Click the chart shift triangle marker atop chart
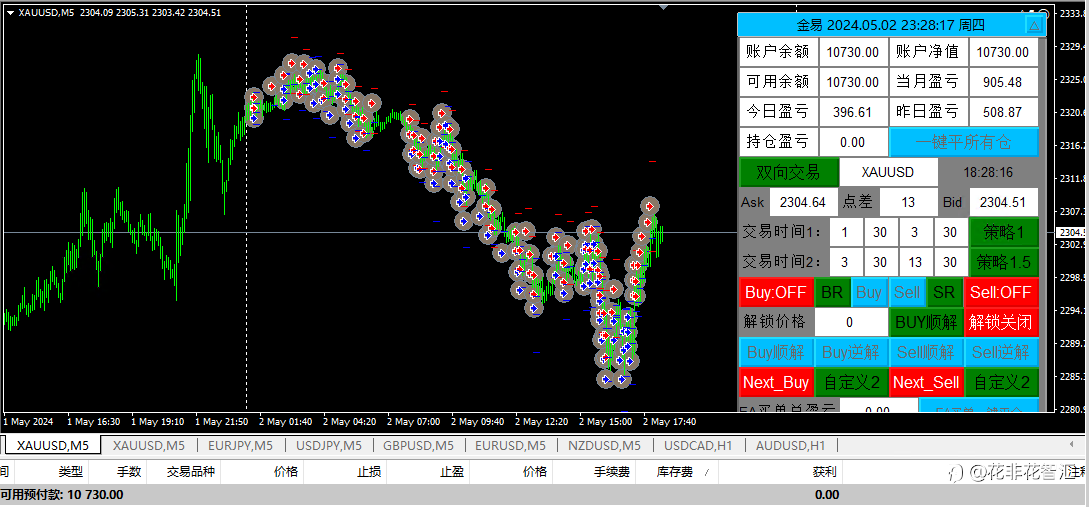Viewport: 1089px width, 507px height. (661, 5)
